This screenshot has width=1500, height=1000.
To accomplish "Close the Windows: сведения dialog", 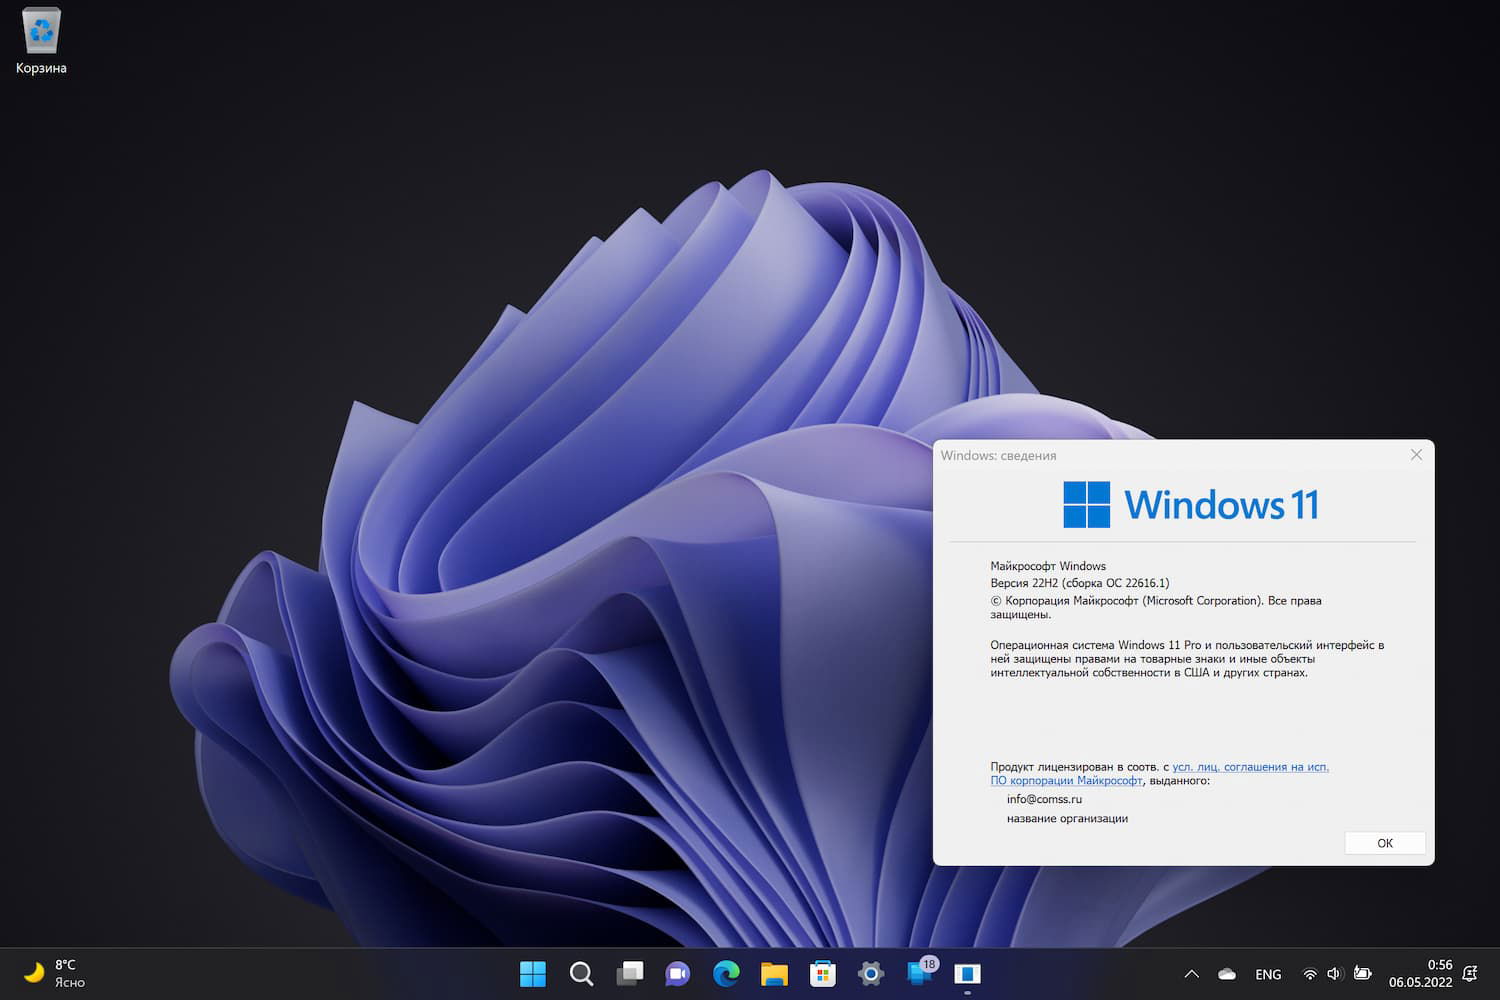I will [1416, 455].
